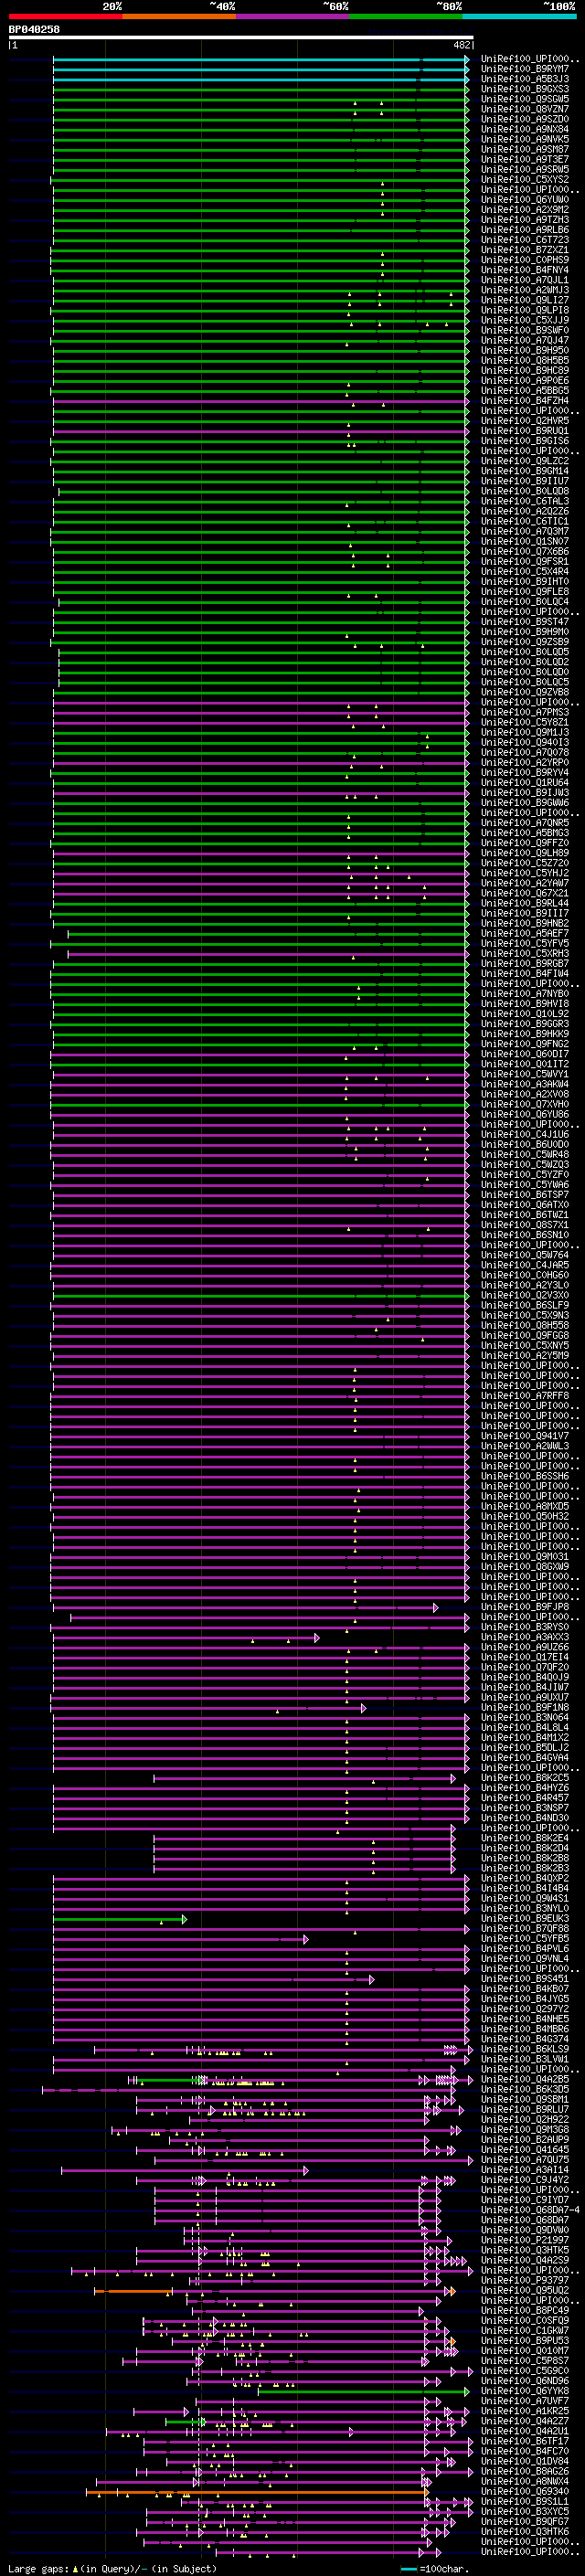Image resolution: width=585 pixels, height=2576 pixels.
Task: Click the UniRef100_C5XJJ9 label
Action: pos(525,320)
